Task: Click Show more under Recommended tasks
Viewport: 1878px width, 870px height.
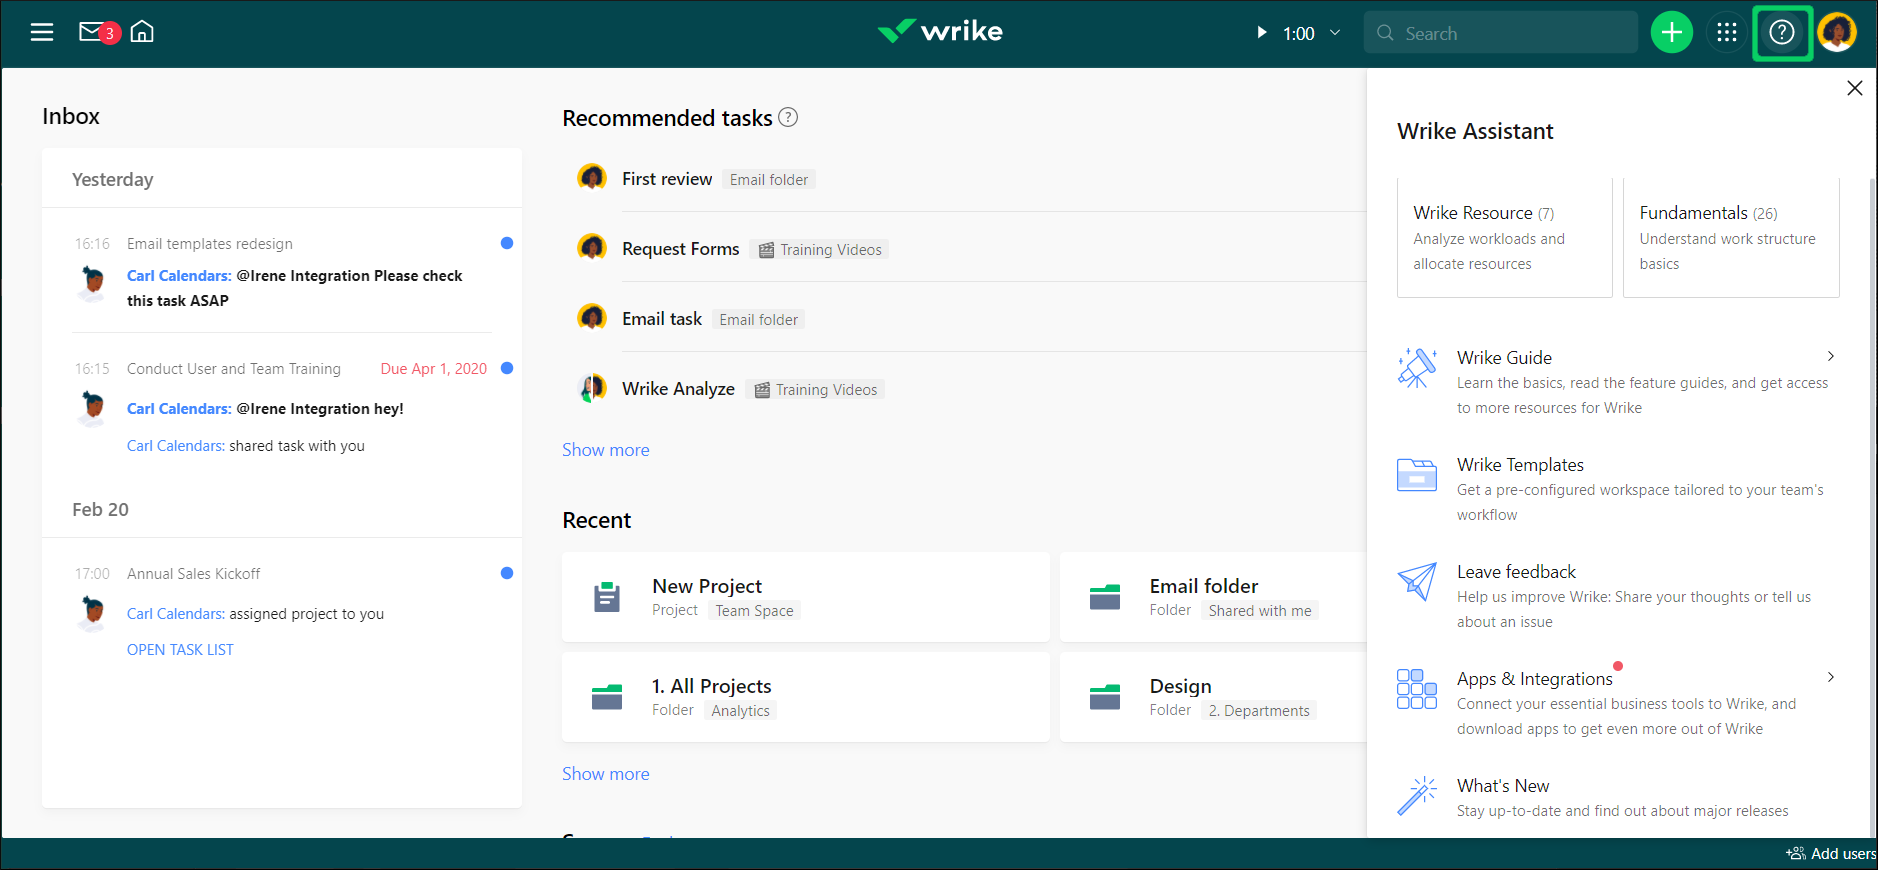Action: (606, 450)
